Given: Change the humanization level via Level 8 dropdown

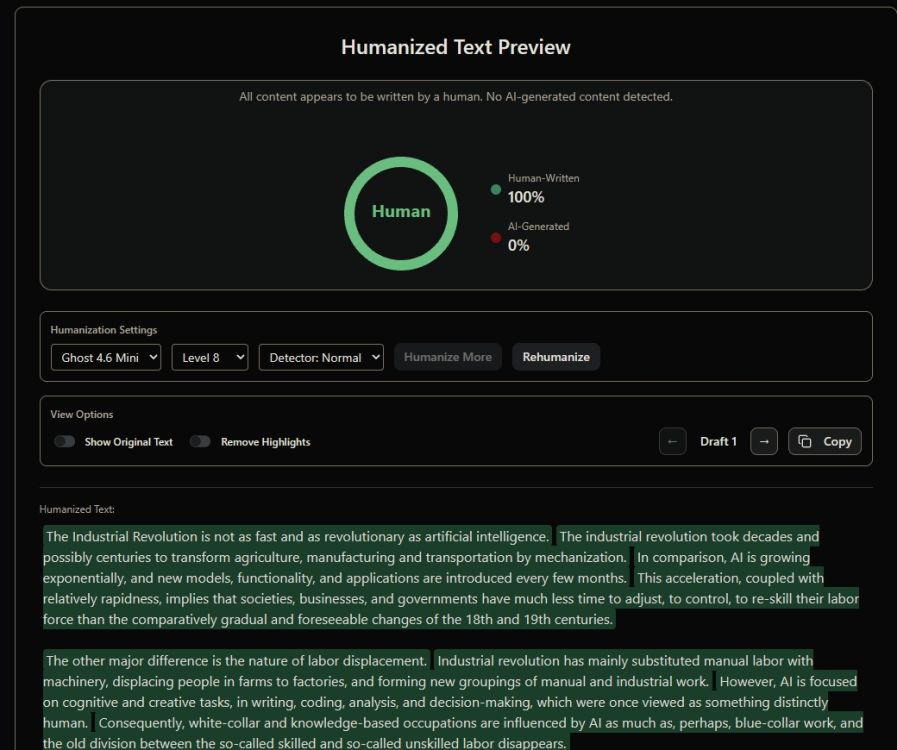Looking at the screenshot, I should 209,357.
